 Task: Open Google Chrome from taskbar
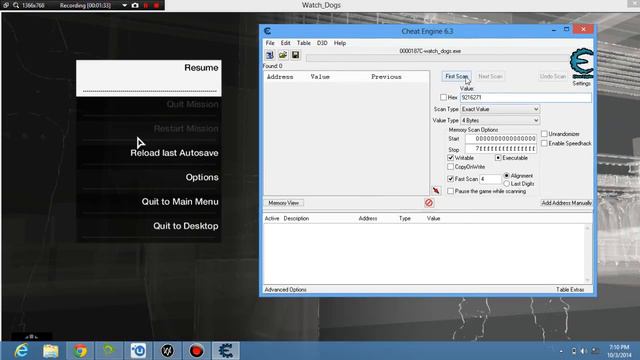[80, 351]
